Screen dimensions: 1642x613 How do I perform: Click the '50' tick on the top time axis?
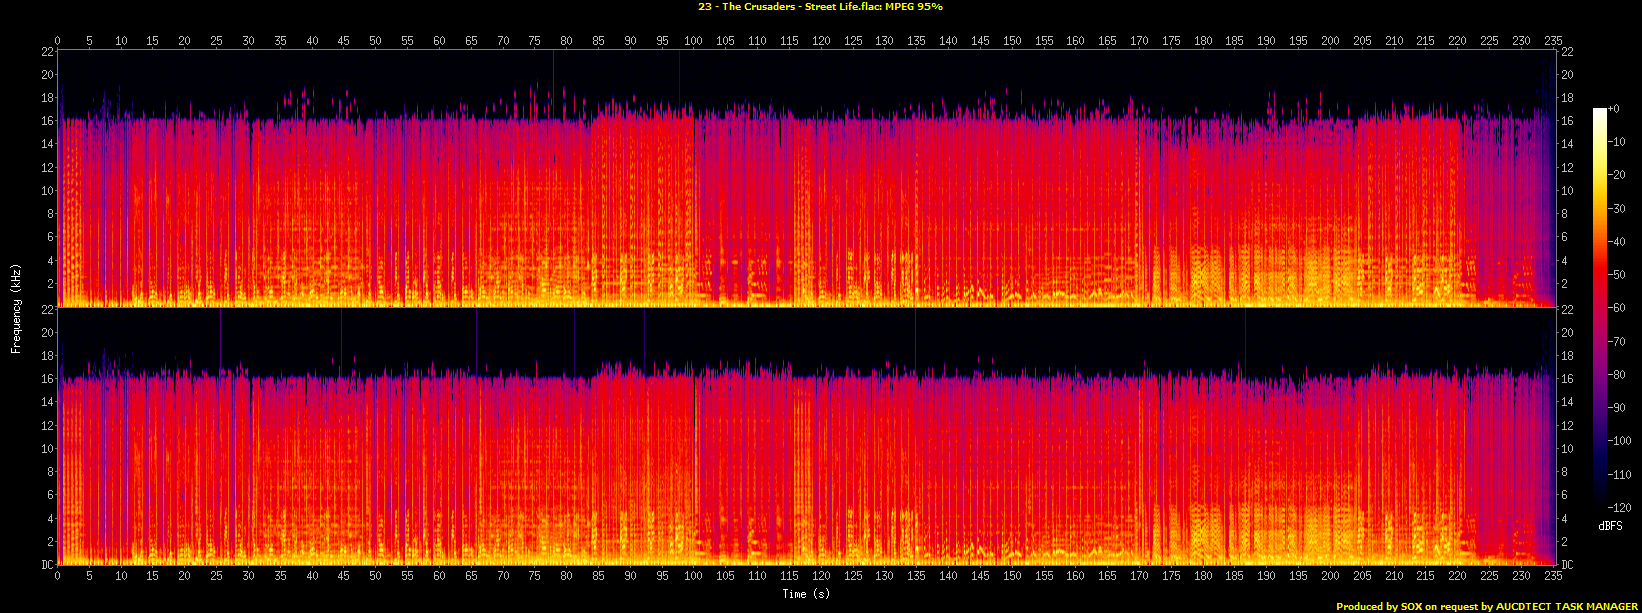pyautogui.click(x=375, y=41)
